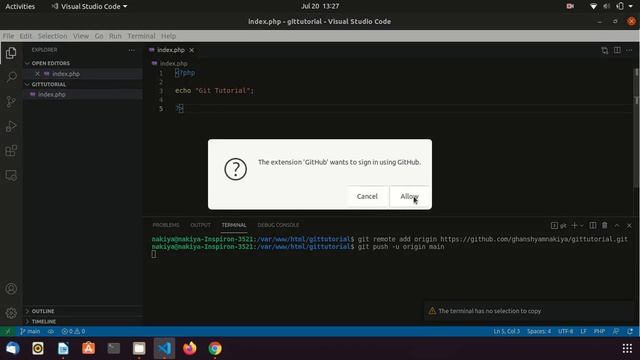Cancel the GitHub sign-in dialog
Image resolution: width=640 pixels, height=360 pixels.
pos(367,196)
